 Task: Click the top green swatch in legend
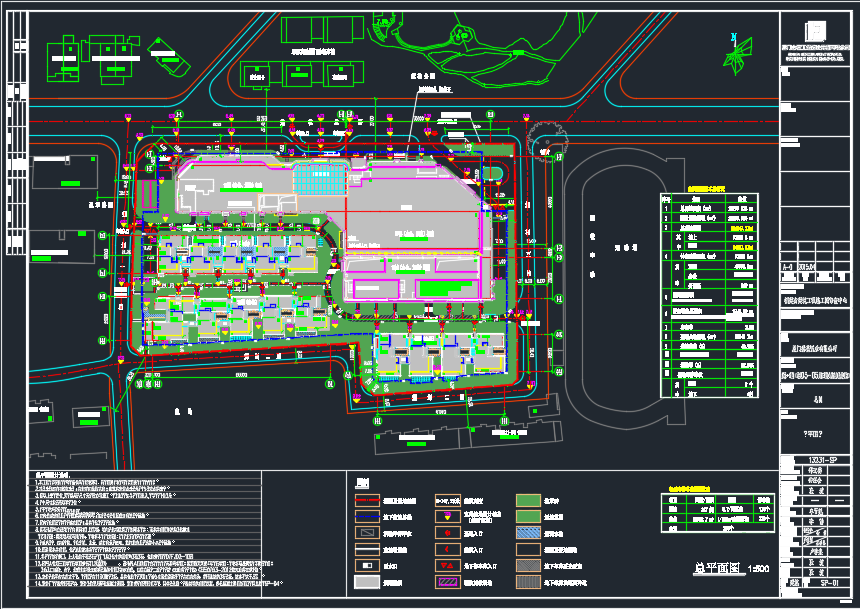coord(529,499)
